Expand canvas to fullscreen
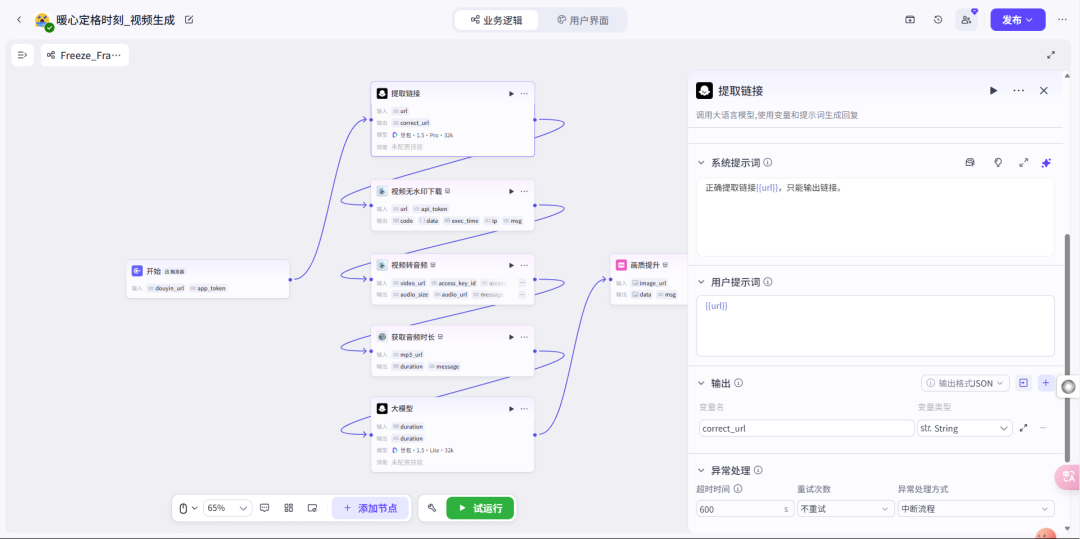 click(x=1051, y=55)
